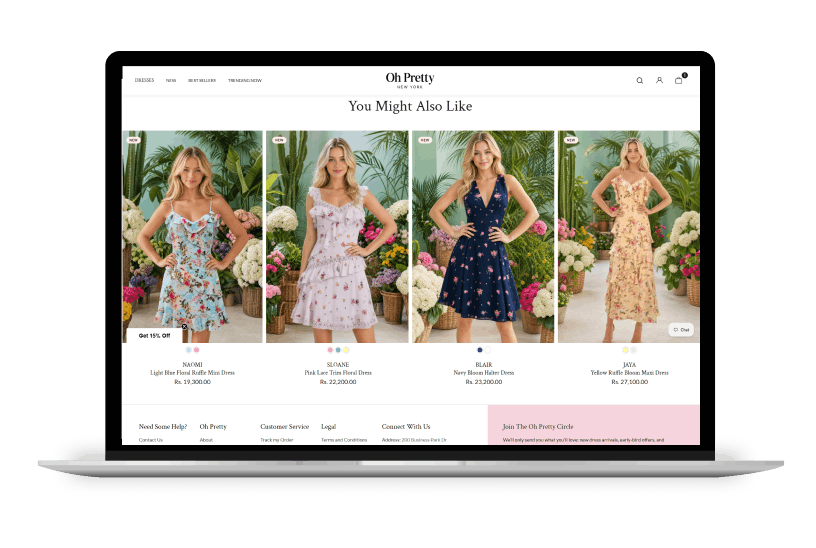Open Blair navy halter dress product image
This screenshot has width=816, height=548.
tap(483, 237)
